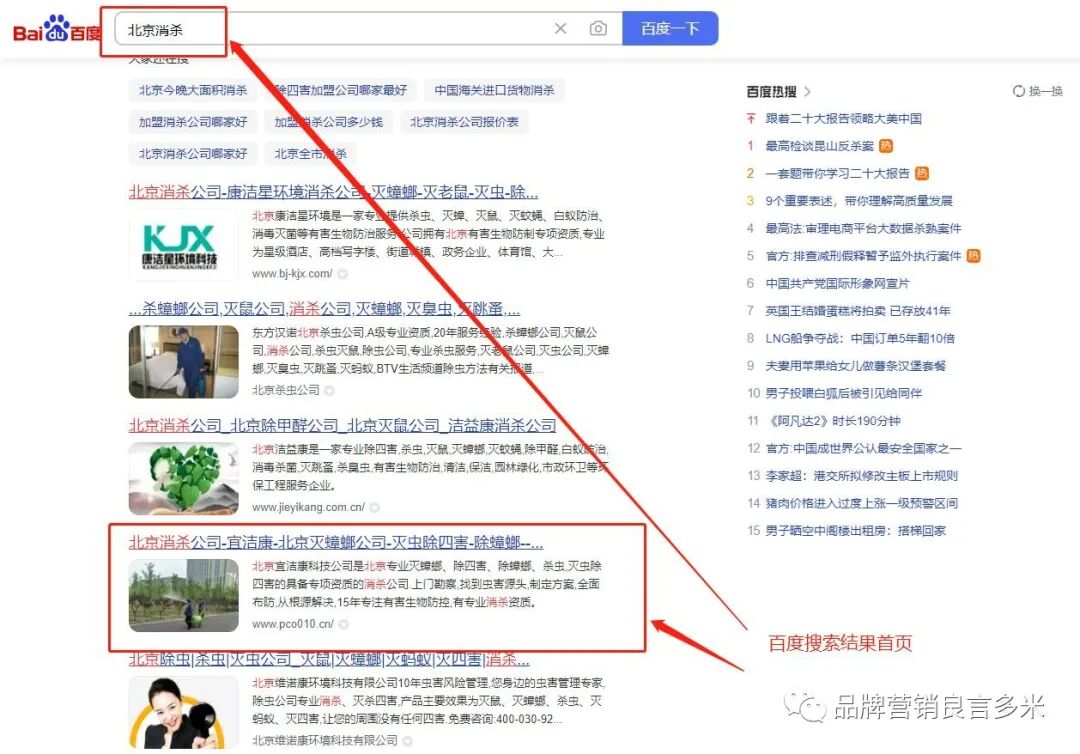Select related search 北京全市消杀

click(311, 154)
